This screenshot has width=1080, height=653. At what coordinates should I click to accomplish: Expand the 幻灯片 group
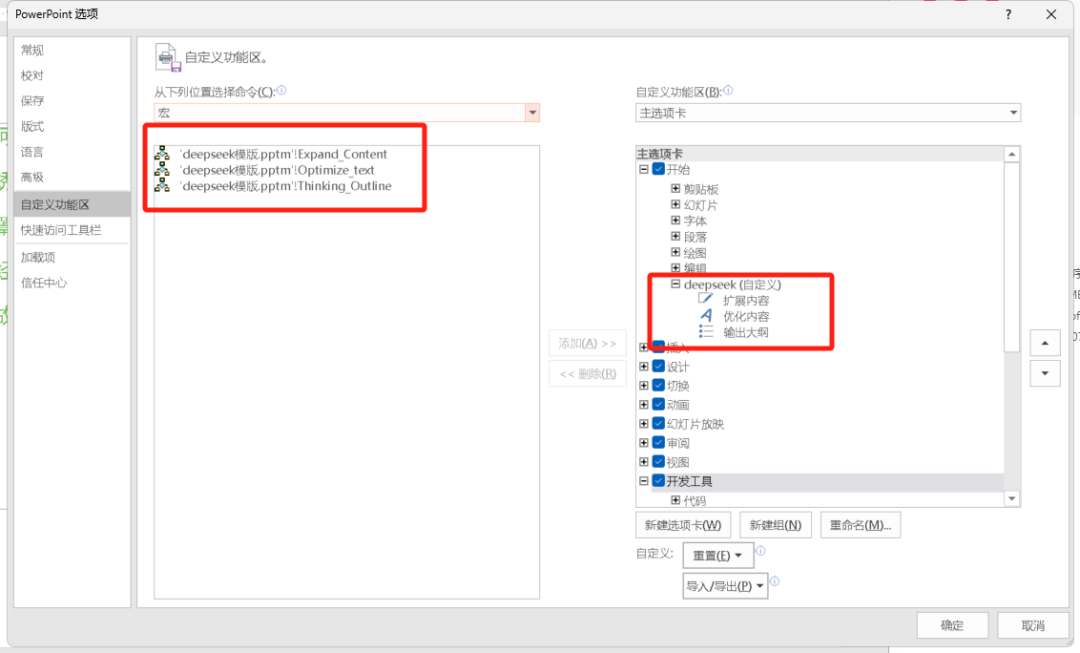click(675, 205)
